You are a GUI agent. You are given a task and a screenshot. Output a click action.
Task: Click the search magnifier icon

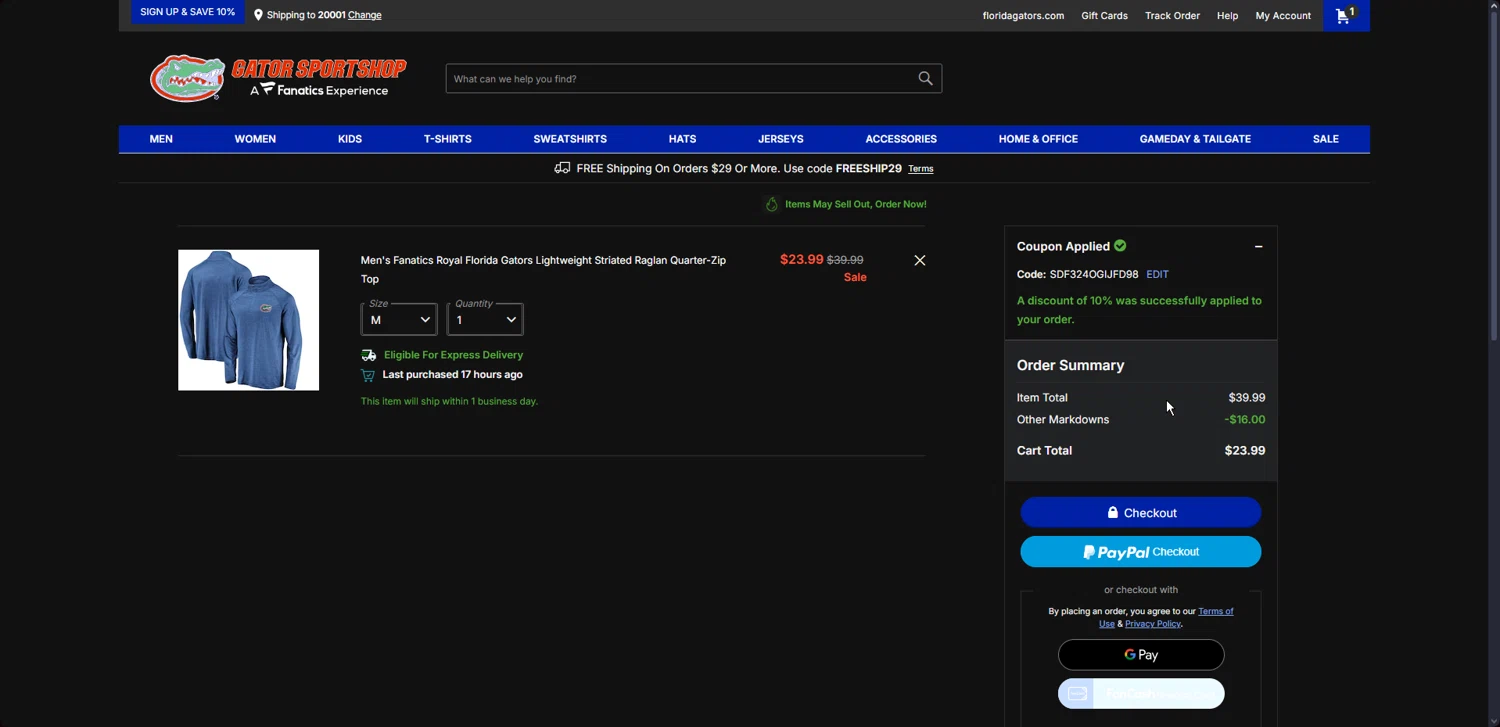[x=925, y=78]
